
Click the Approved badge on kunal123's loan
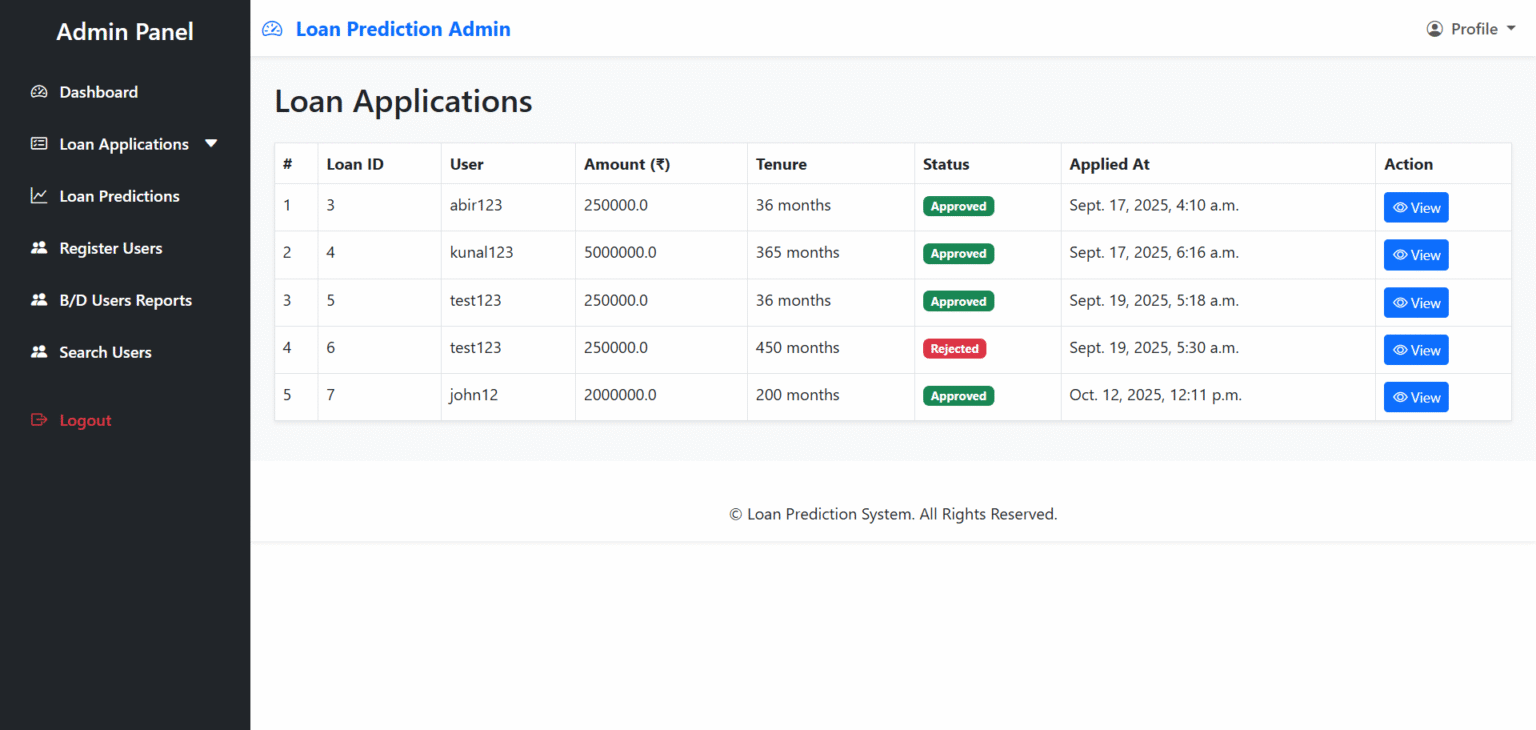[958, 253]
